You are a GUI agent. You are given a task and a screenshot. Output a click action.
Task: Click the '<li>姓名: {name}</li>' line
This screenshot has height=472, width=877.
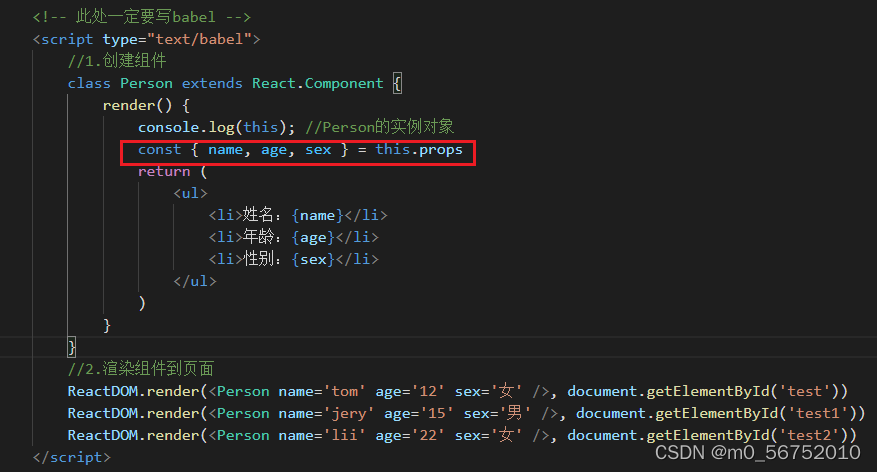point(298,215)
